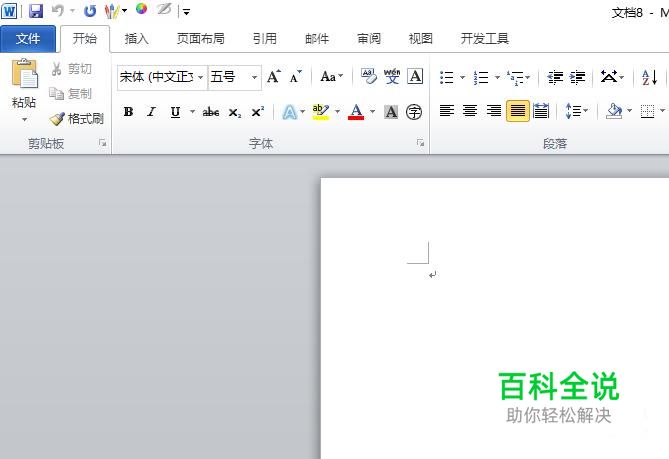Viewport: 669px width, 459px height.
Task: Switch to the 视图 tab
Action: point(421,39)
